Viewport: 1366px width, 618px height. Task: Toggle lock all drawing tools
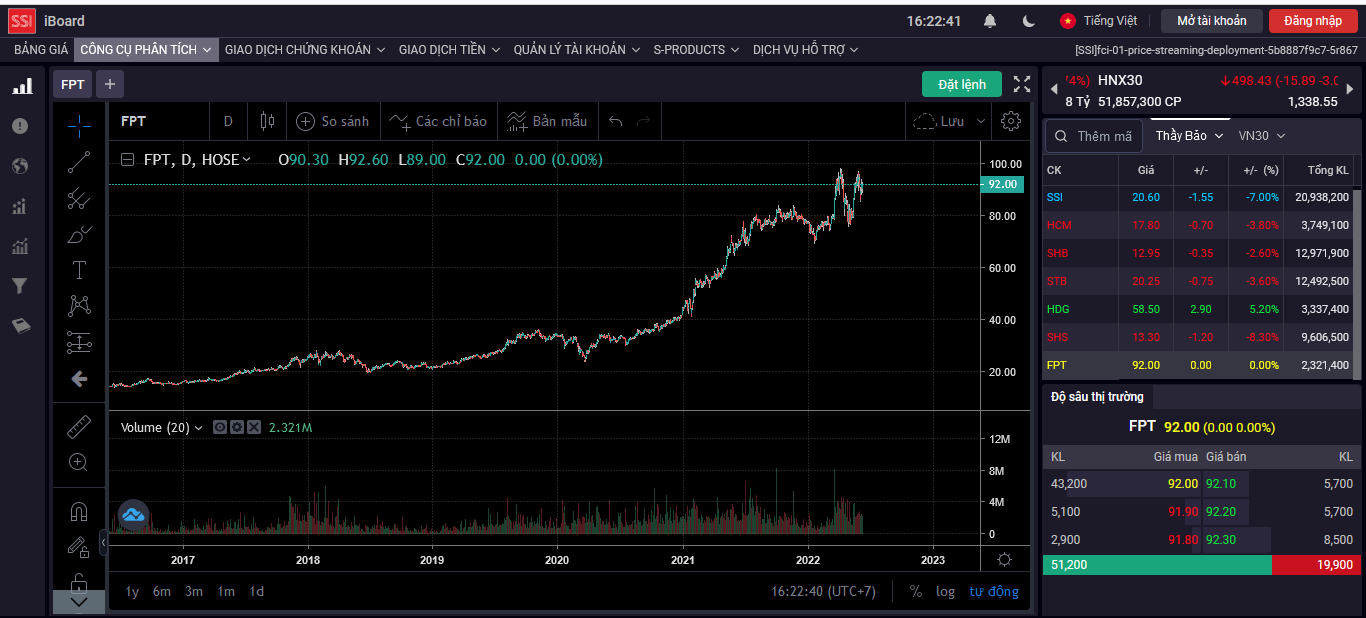(x=79, y=582)
